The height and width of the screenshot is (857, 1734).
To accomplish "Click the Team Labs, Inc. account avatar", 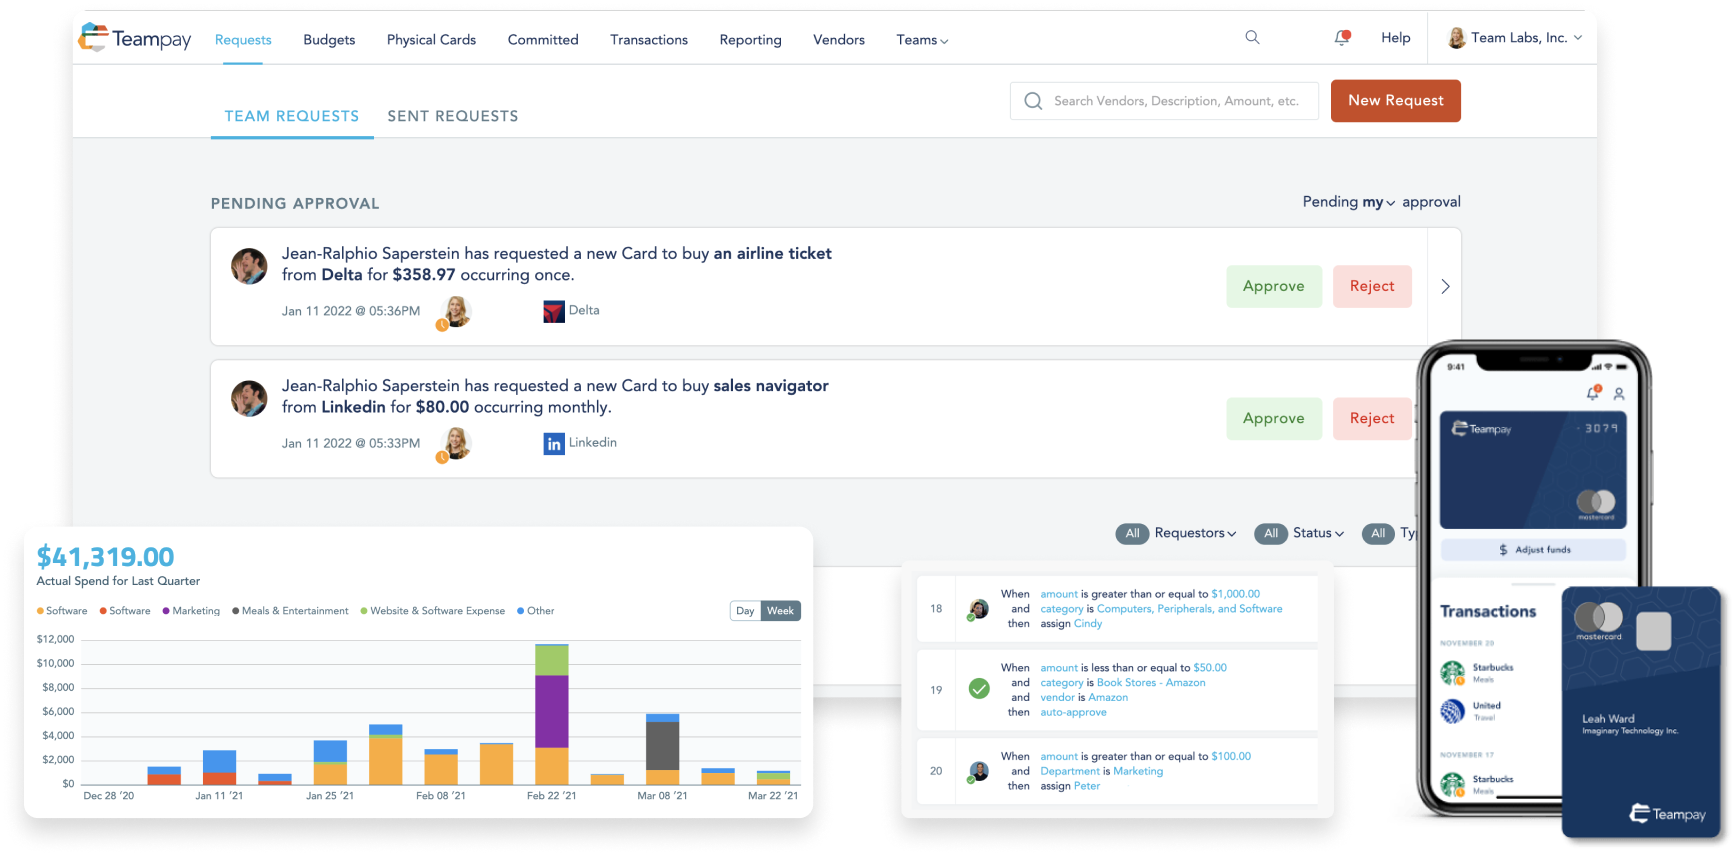I will coord(1457,38).
